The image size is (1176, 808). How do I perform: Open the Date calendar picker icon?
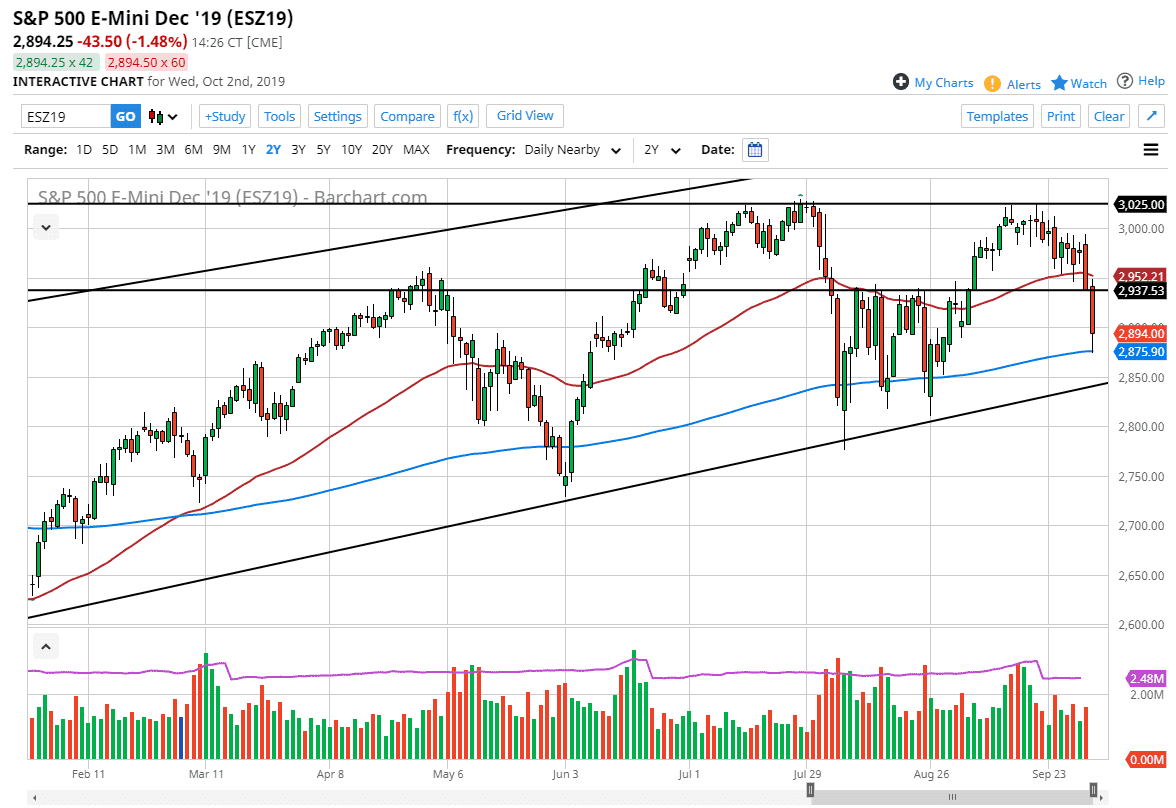tap(754, 149)
